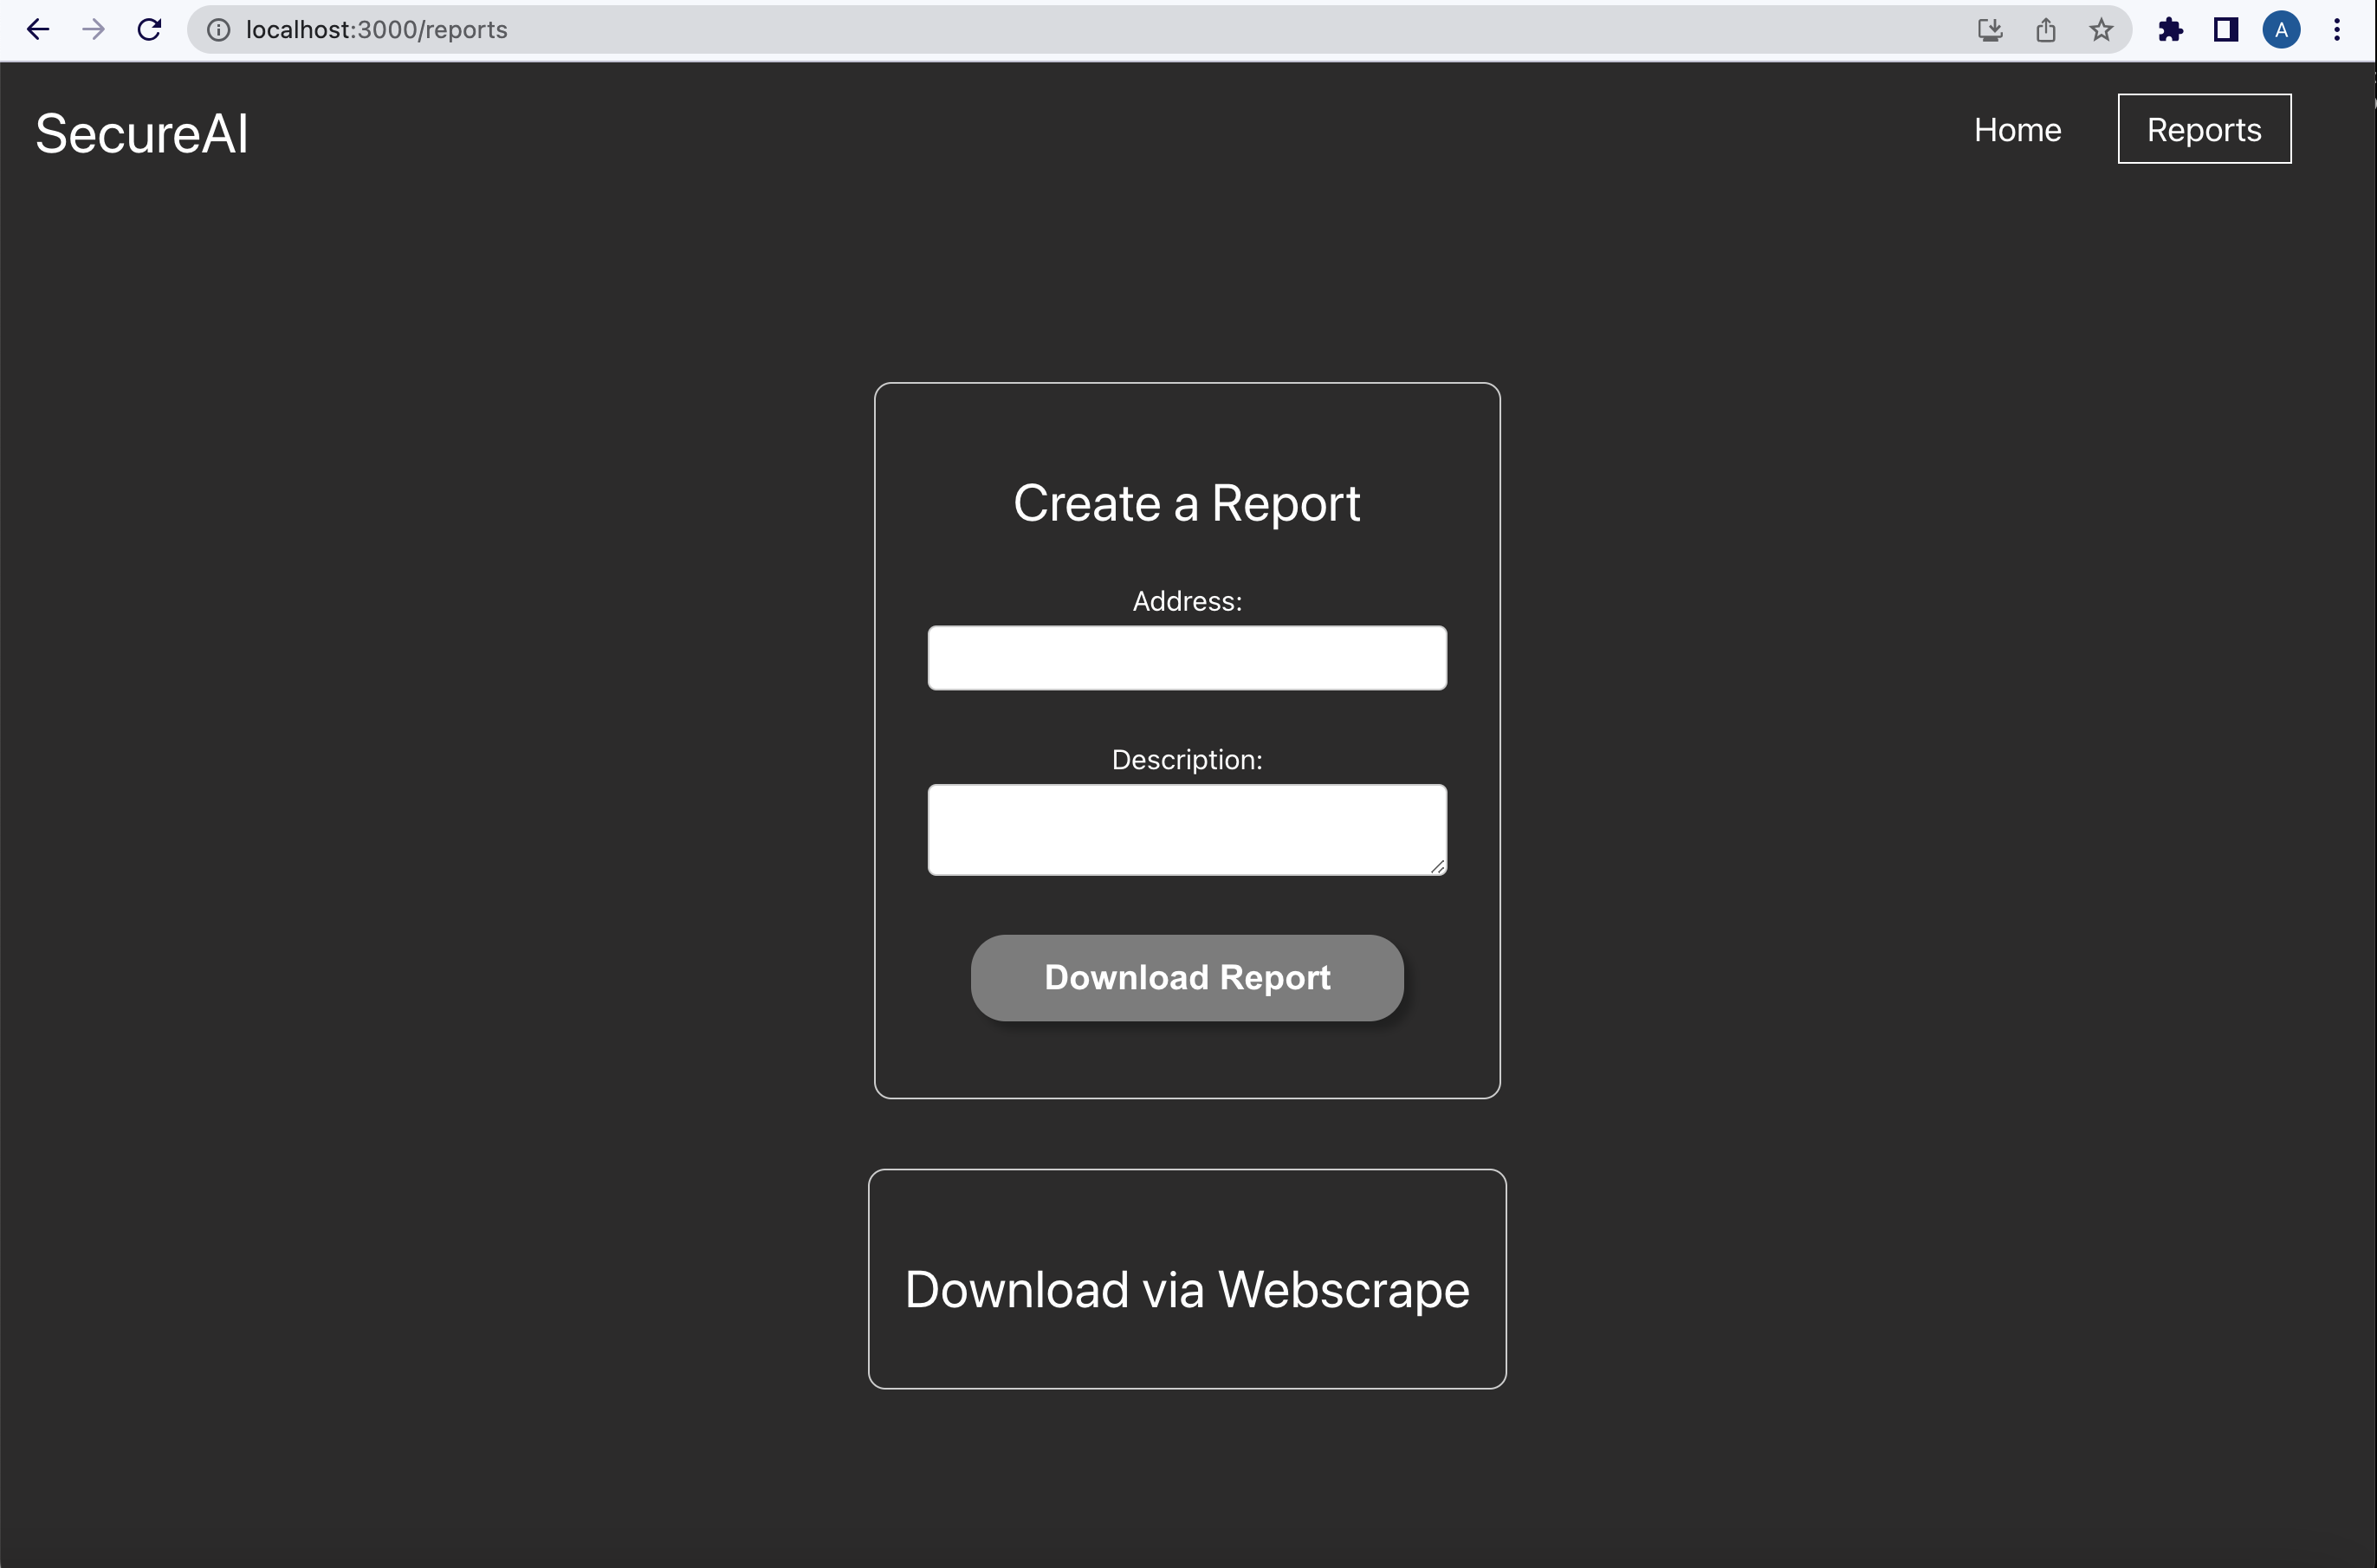Click into the Description text area
This screenshot has height=1568, width=2377.
1186,829
